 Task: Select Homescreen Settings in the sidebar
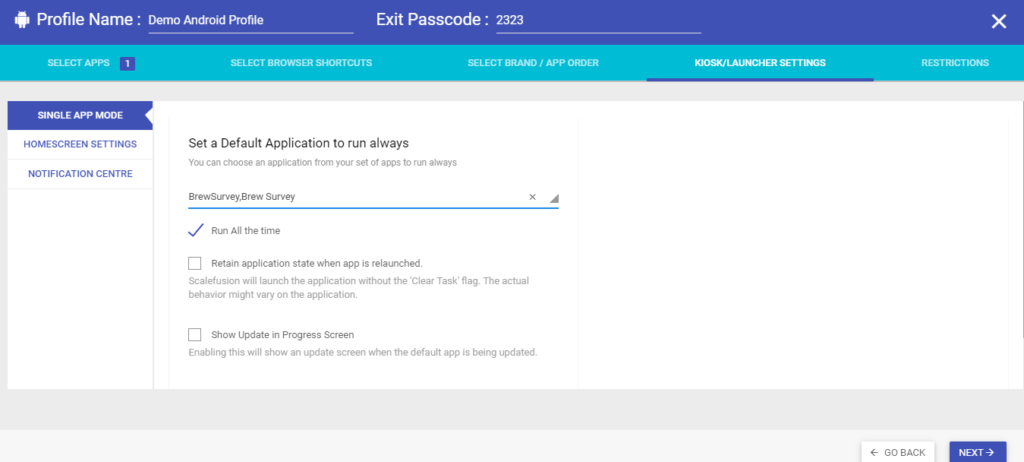pos(80,144)
